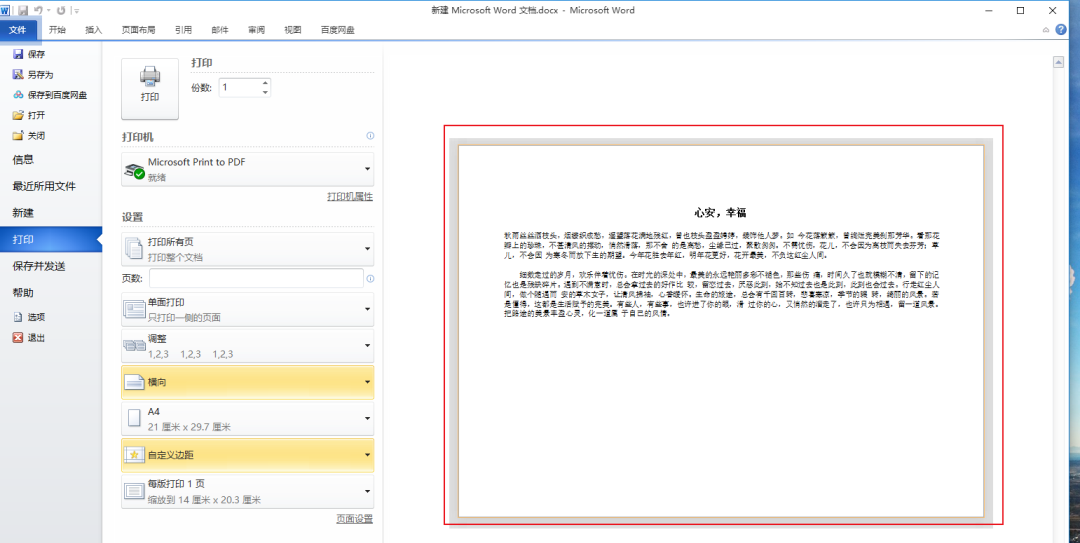
Task: Click the Printer Properties link
Action: 349,197
